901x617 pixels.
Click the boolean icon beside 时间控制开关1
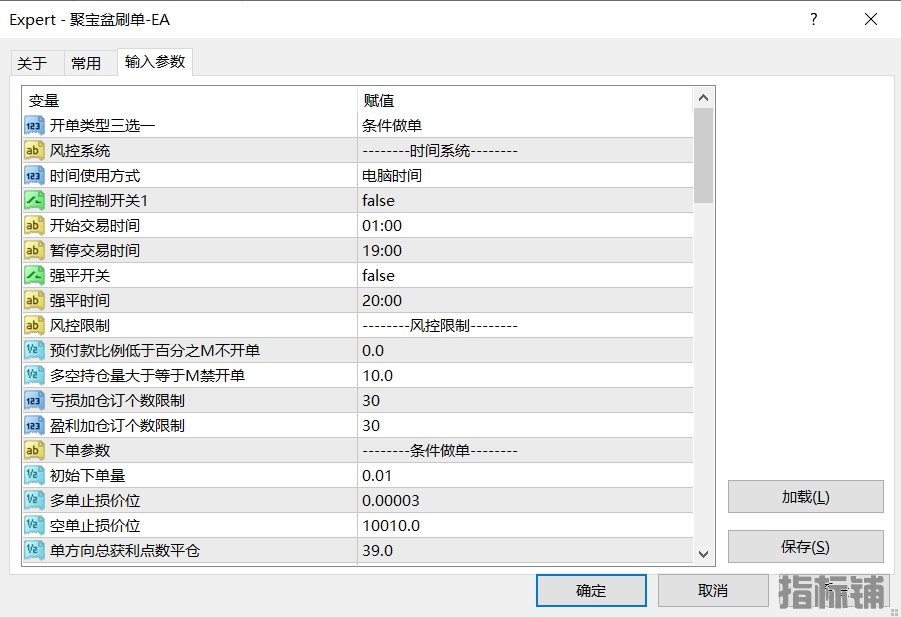[x=34, y=200]
